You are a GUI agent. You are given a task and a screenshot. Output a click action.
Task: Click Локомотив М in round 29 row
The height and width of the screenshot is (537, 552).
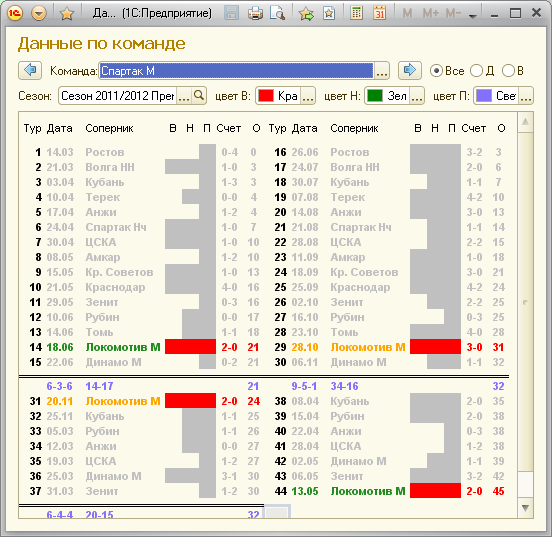point(368,347)
